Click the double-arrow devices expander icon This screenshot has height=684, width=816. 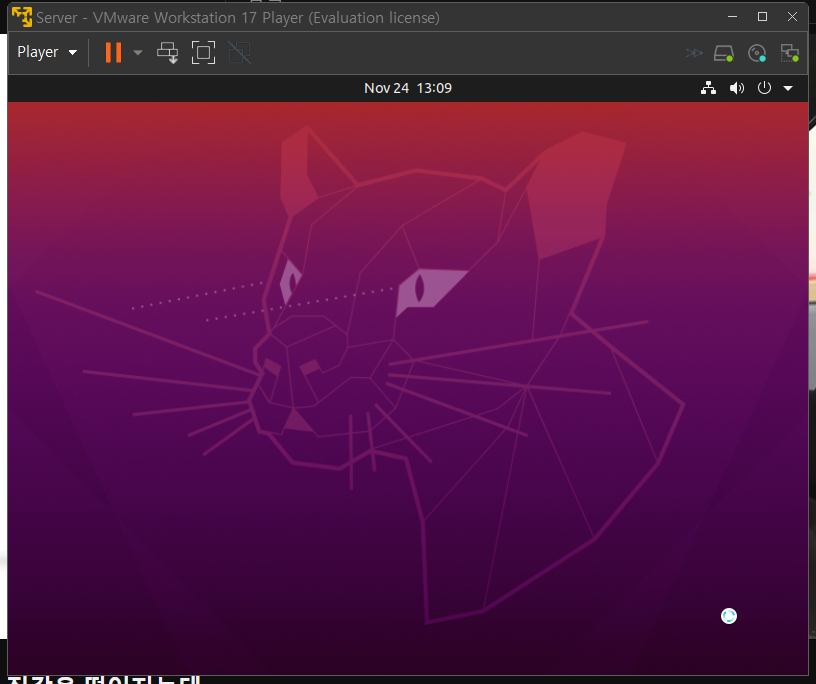[694, 53]
